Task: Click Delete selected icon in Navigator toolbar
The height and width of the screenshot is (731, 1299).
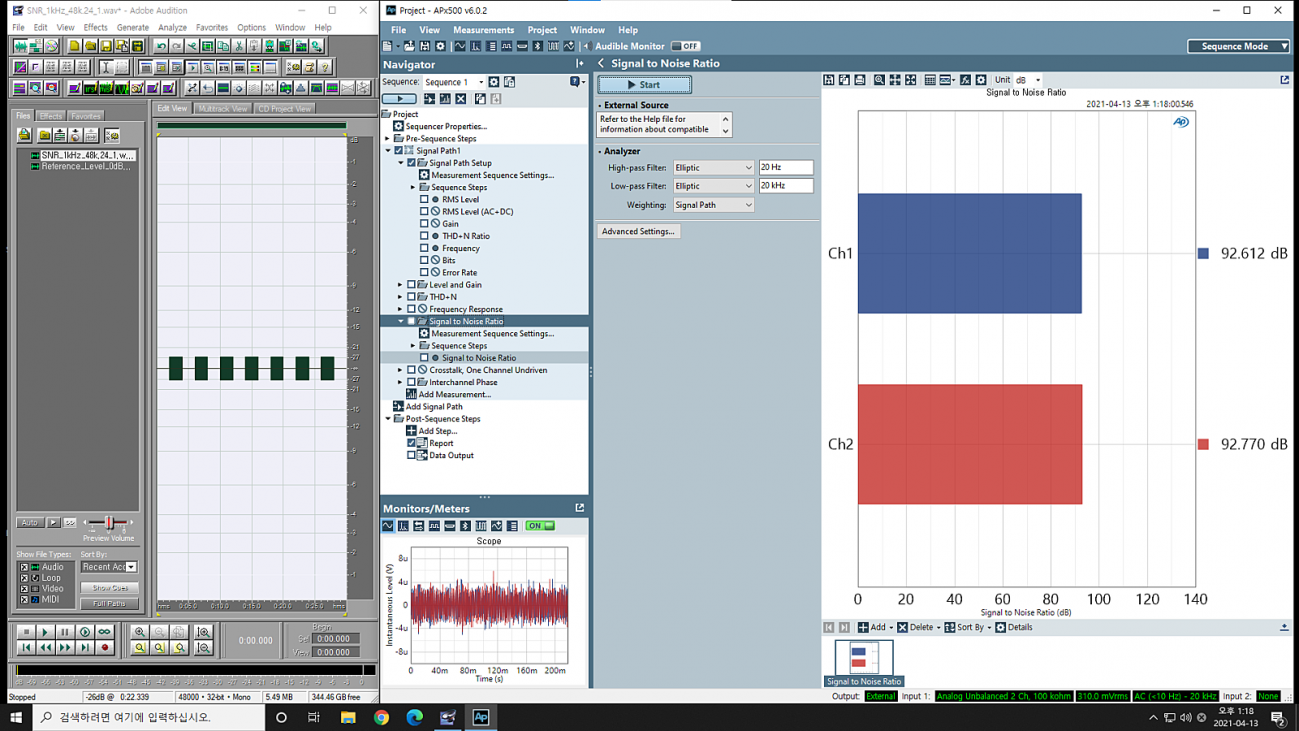Action: 461,99
